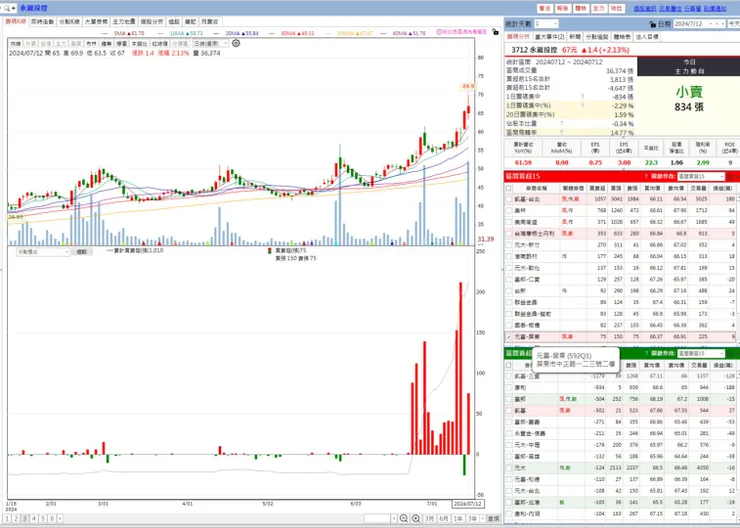Viewport: 740px width, 528px height.
Task: Zoom out the chart with minus magnifier
Action: tap(404, 519)
